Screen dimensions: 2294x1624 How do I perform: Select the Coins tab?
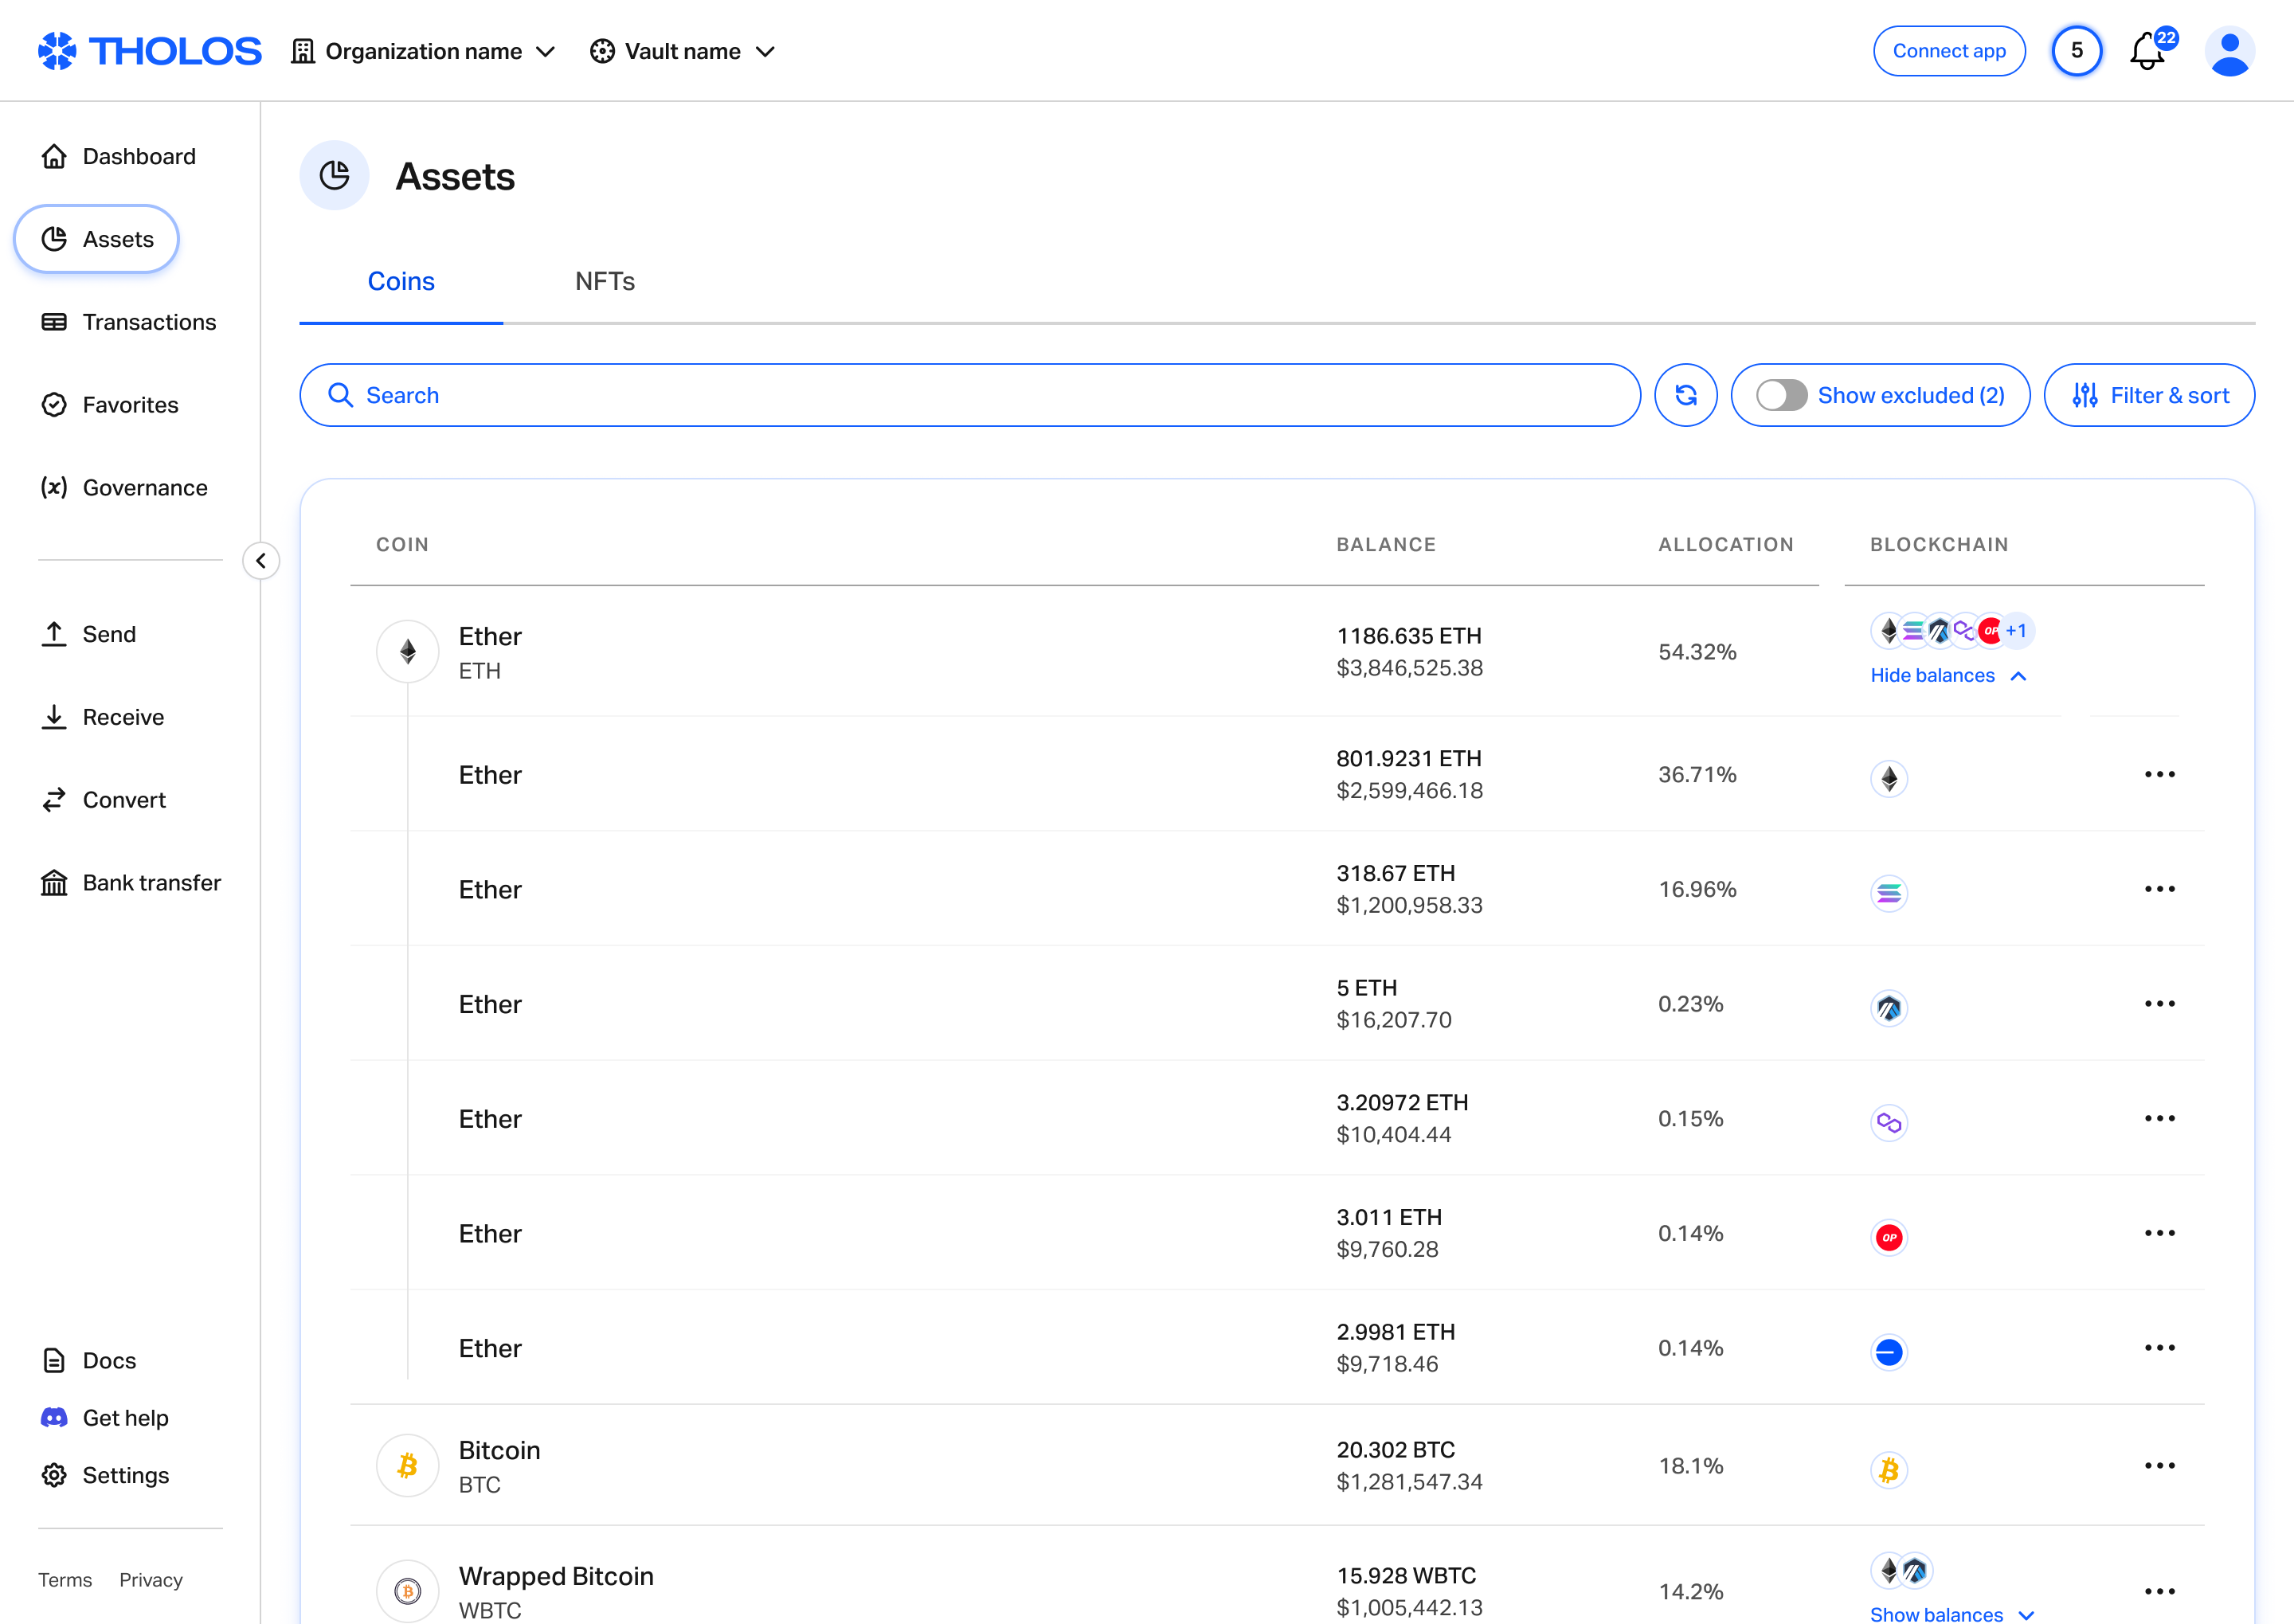point(400,281)
